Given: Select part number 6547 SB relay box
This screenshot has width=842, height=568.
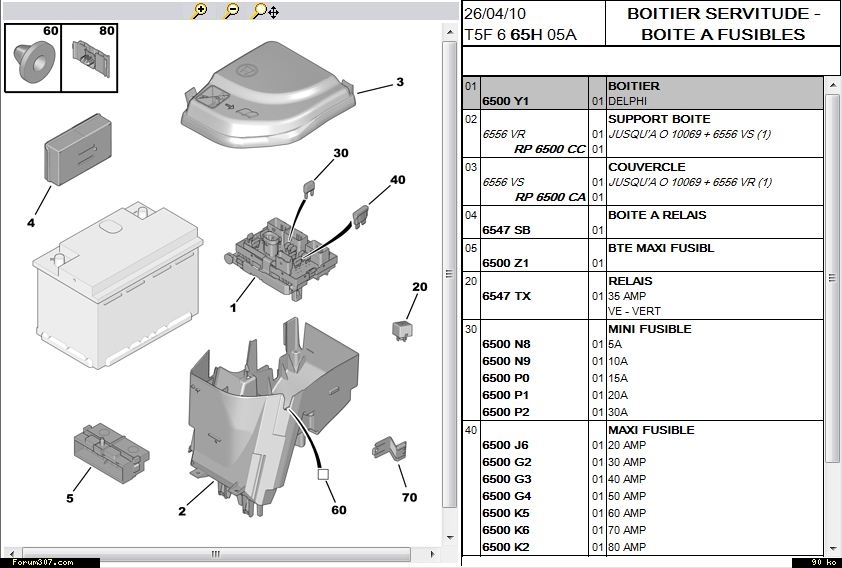Looking at the screenshot, I should click(x=505, y=230).
